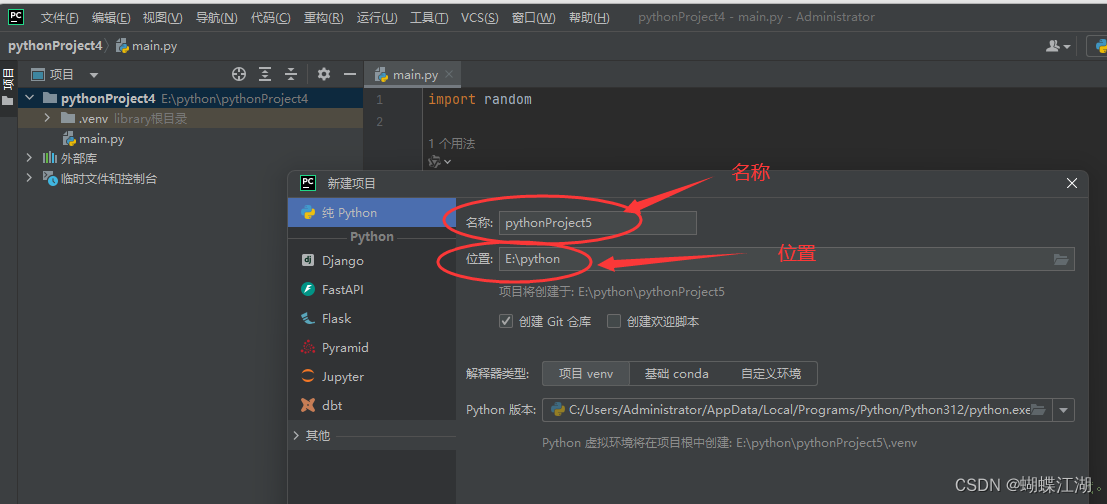Image resolution: width=1107 pixels, height=504 pixels.
Task: Open the 运行(U) menu
Action: [x=377, y=18]
